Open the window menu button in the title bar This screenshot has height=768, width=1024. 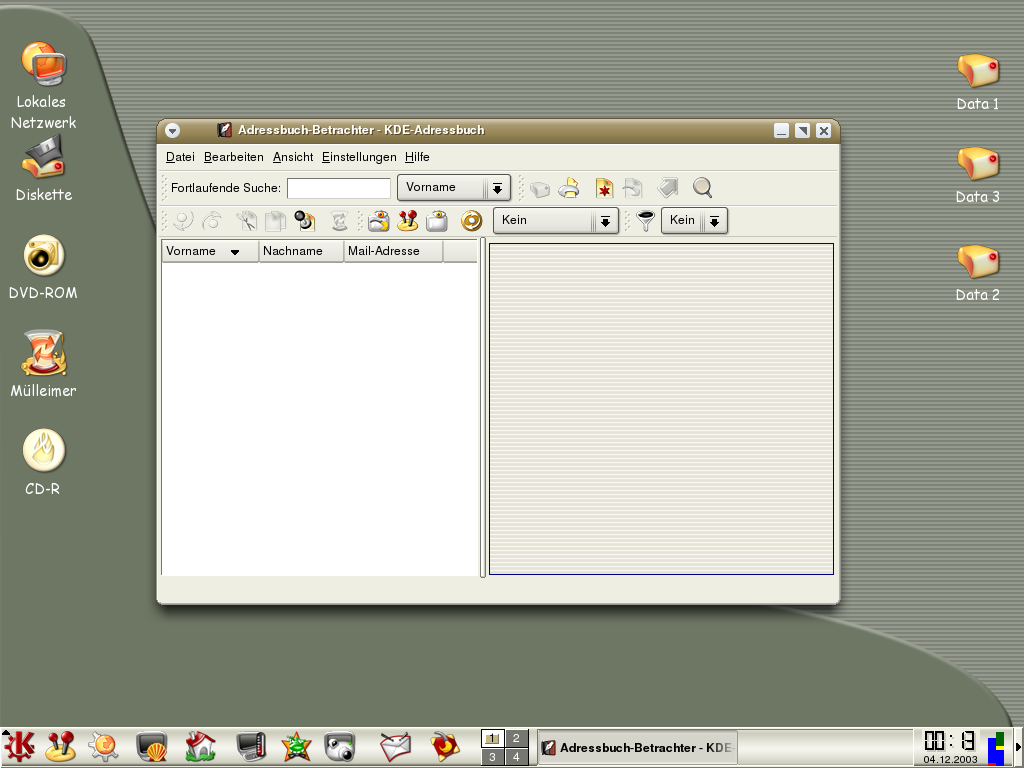(172, 131)
